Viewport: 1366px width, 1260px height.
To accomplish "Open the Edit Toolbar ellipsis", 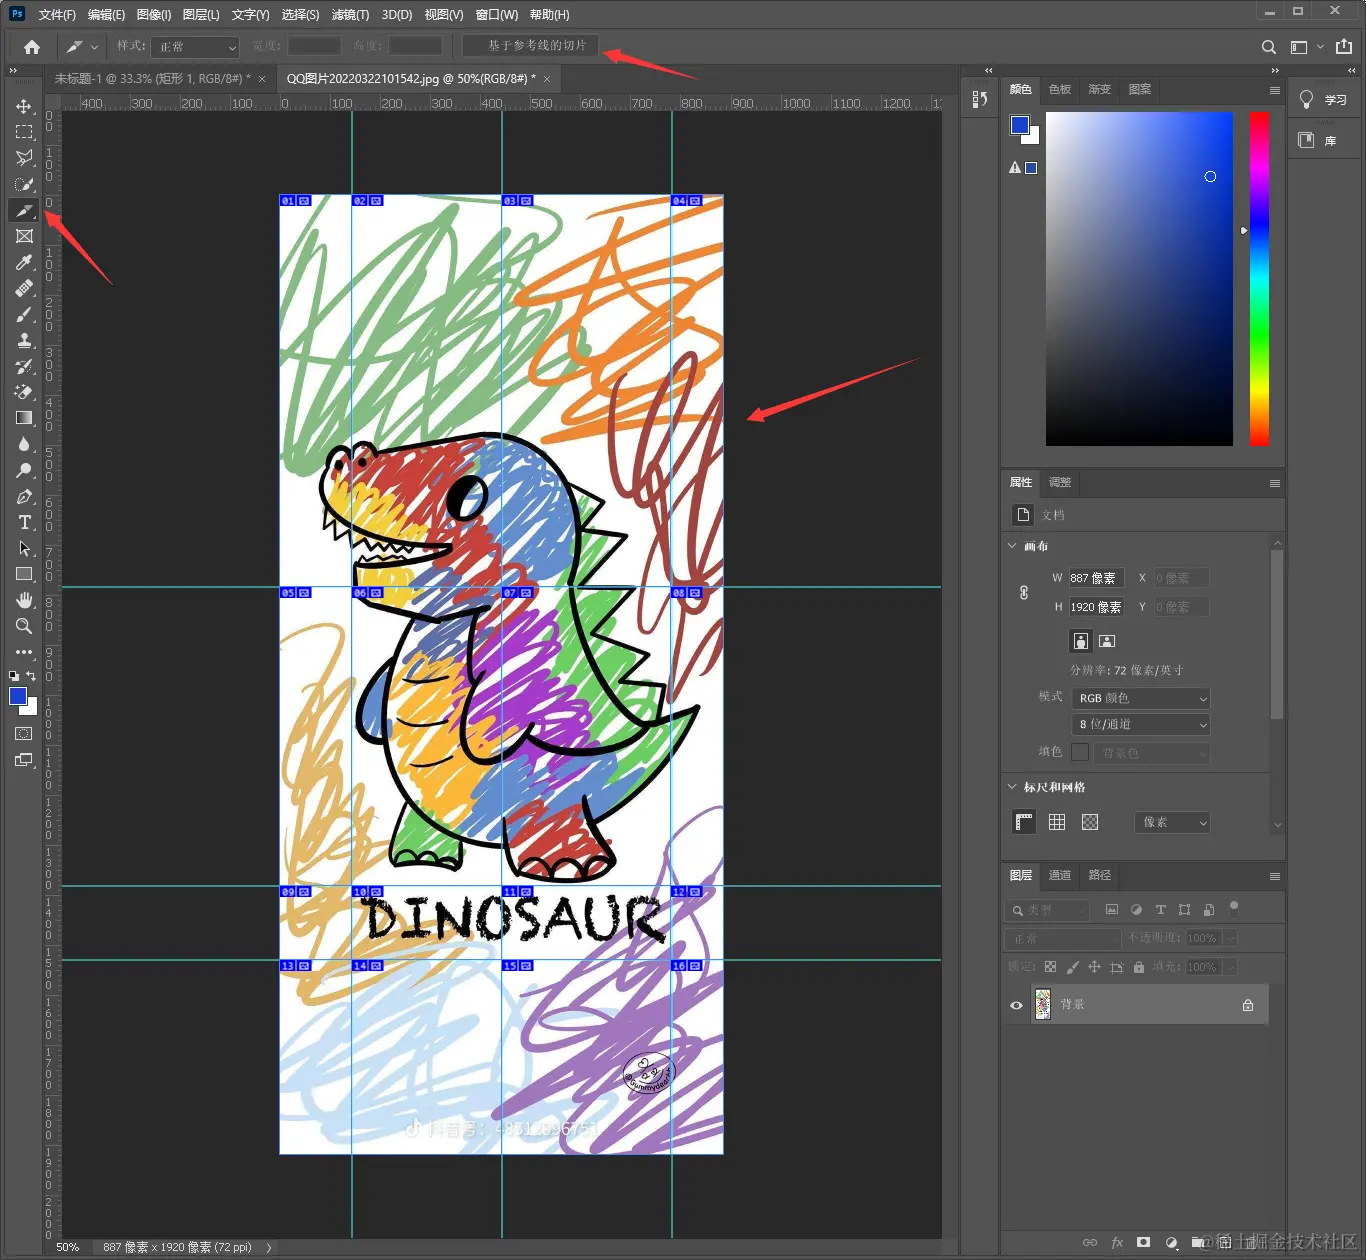I will point(24,652).
